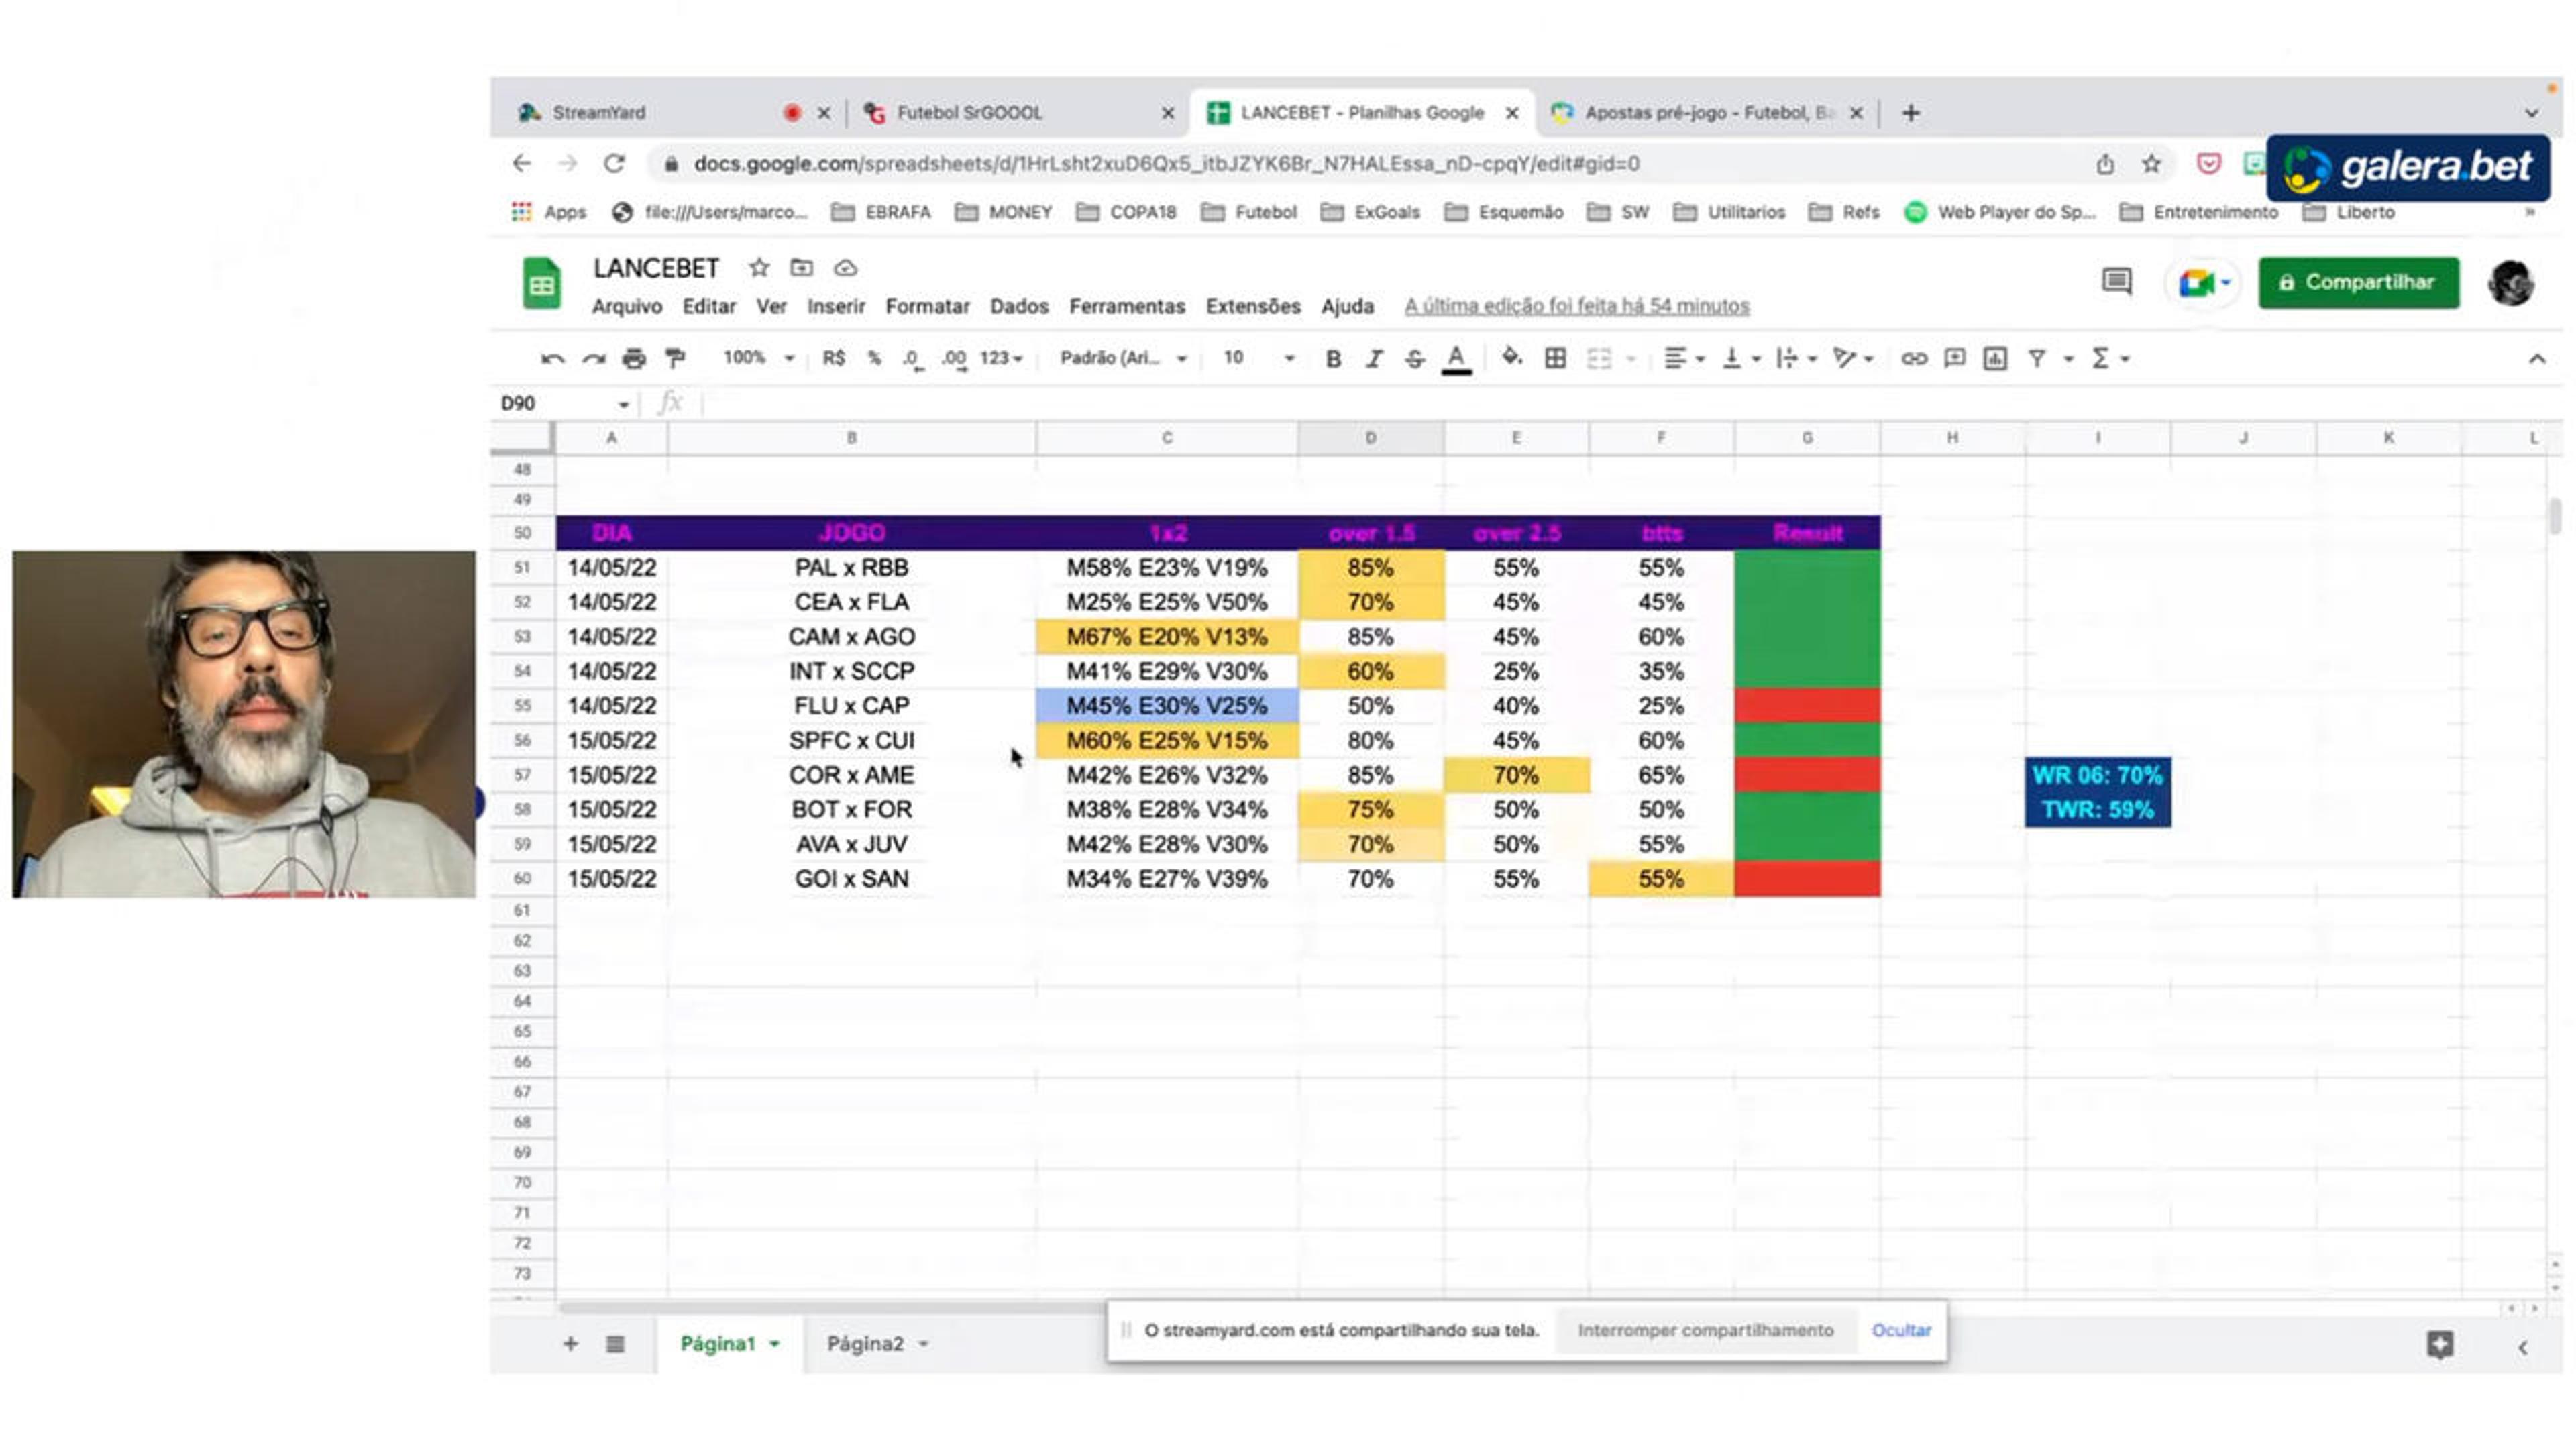Viewport: 2576px width, 1449px height.
Task: Toggle strikethrough formatting
Action: [1414, 358]
